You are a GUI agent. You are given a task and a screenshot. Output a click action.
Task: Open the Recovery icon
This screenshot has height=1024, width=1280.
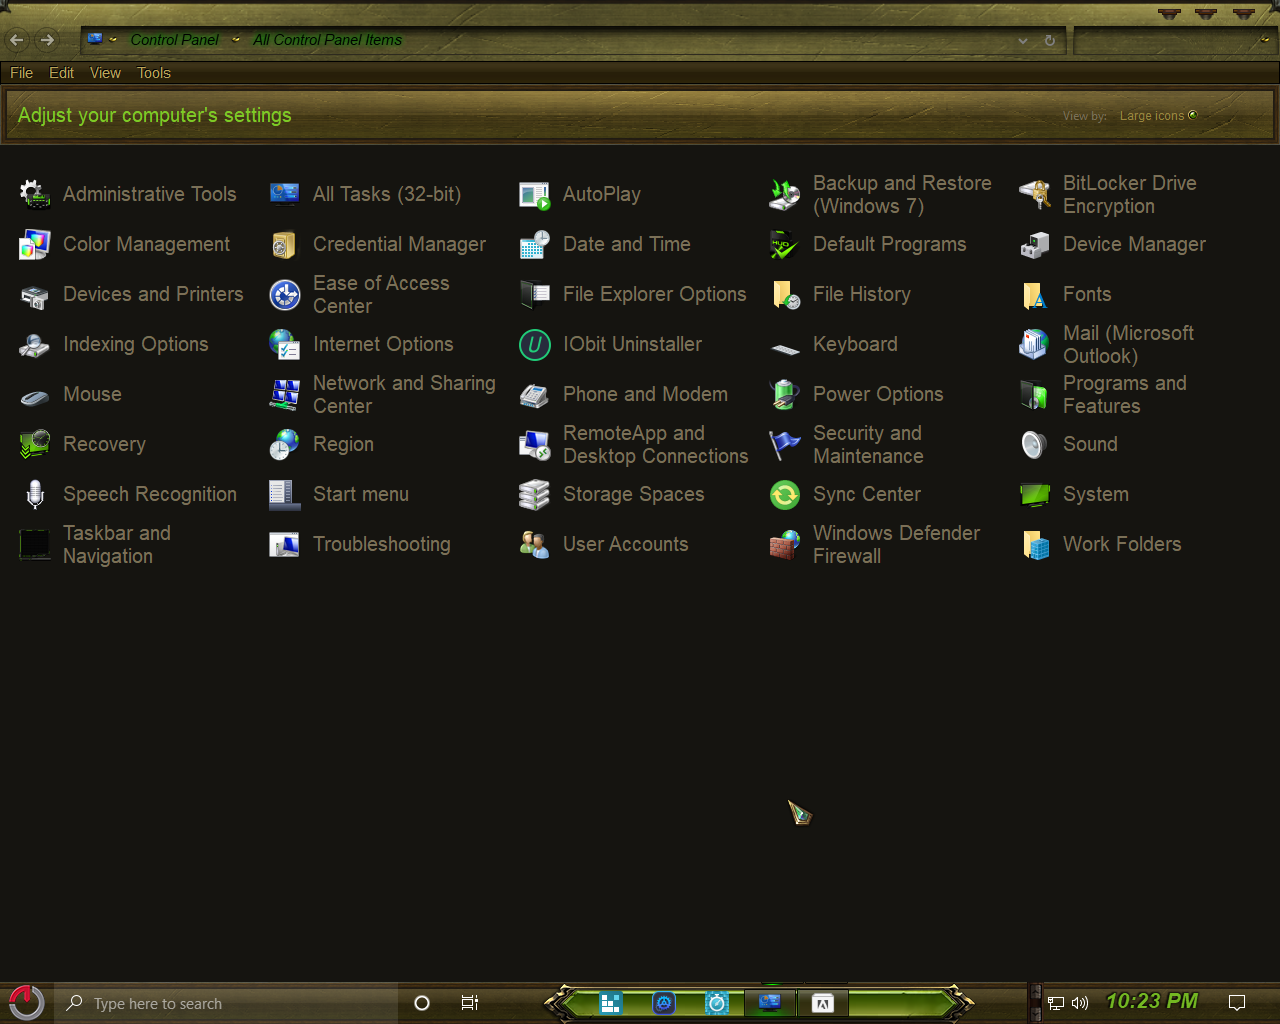click(x=35, y=444)
